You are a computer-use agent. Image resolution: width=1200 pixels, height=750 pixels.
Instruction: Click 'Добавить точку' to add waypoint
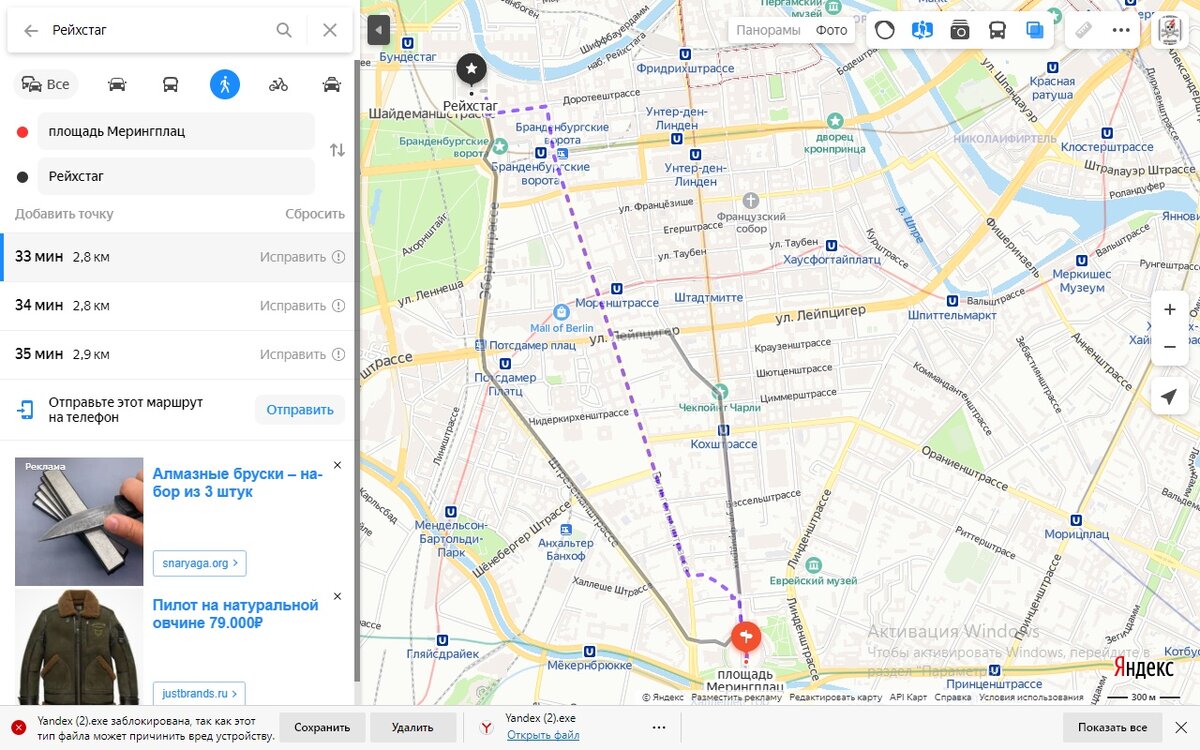[64, 214]
